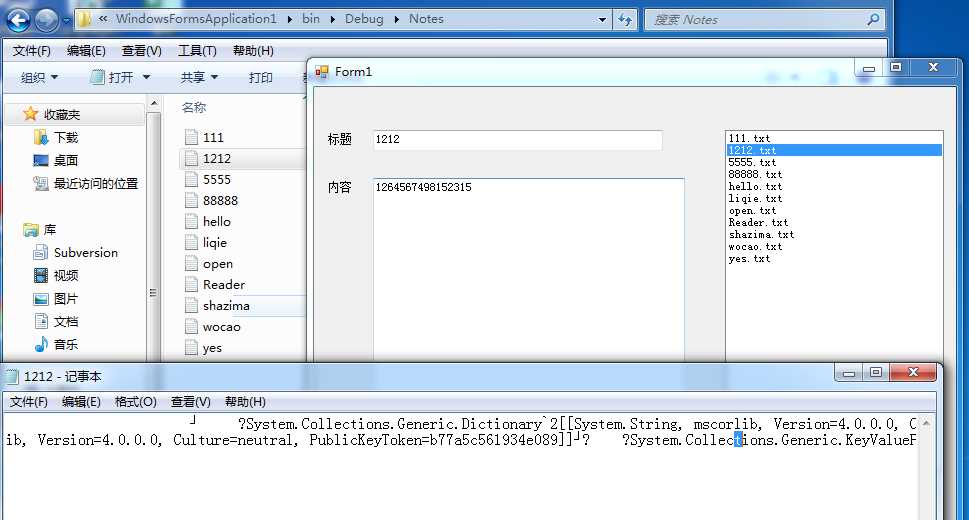
Task: Maximize the Form1 window
Action: [895, 67]
